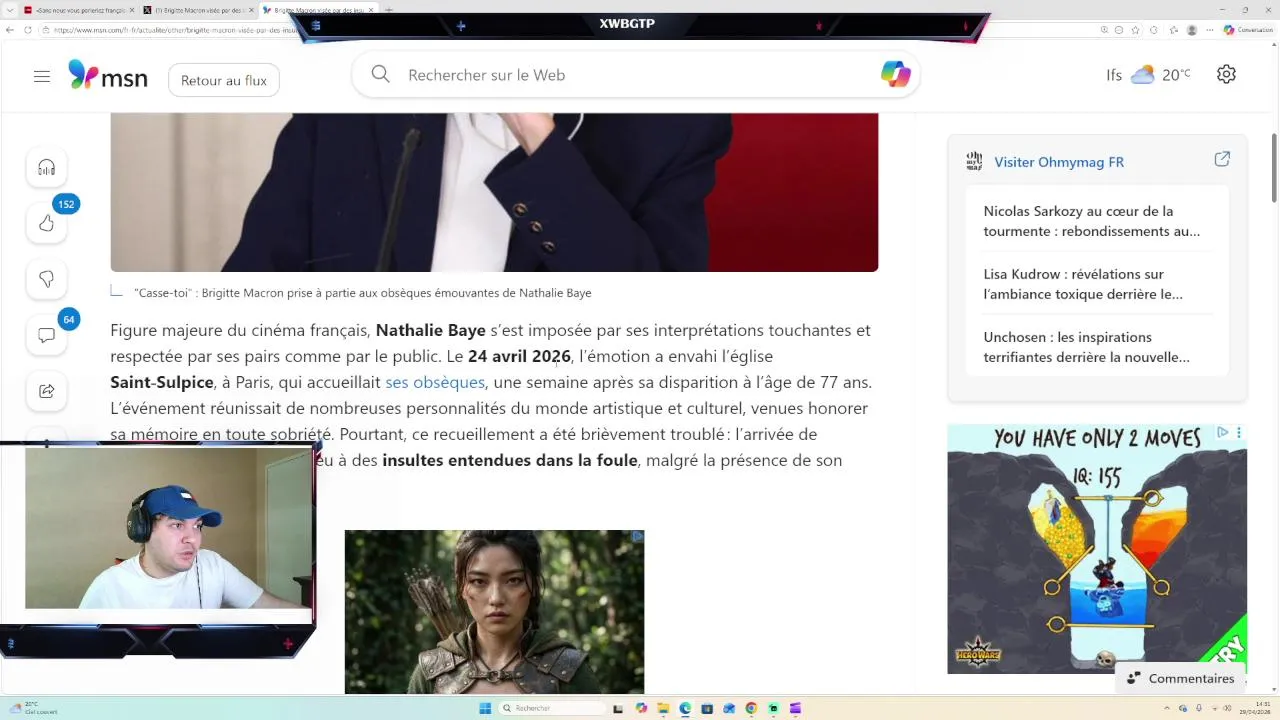
Task: Listen to article with headphones icon
Action: coord(46,167)
